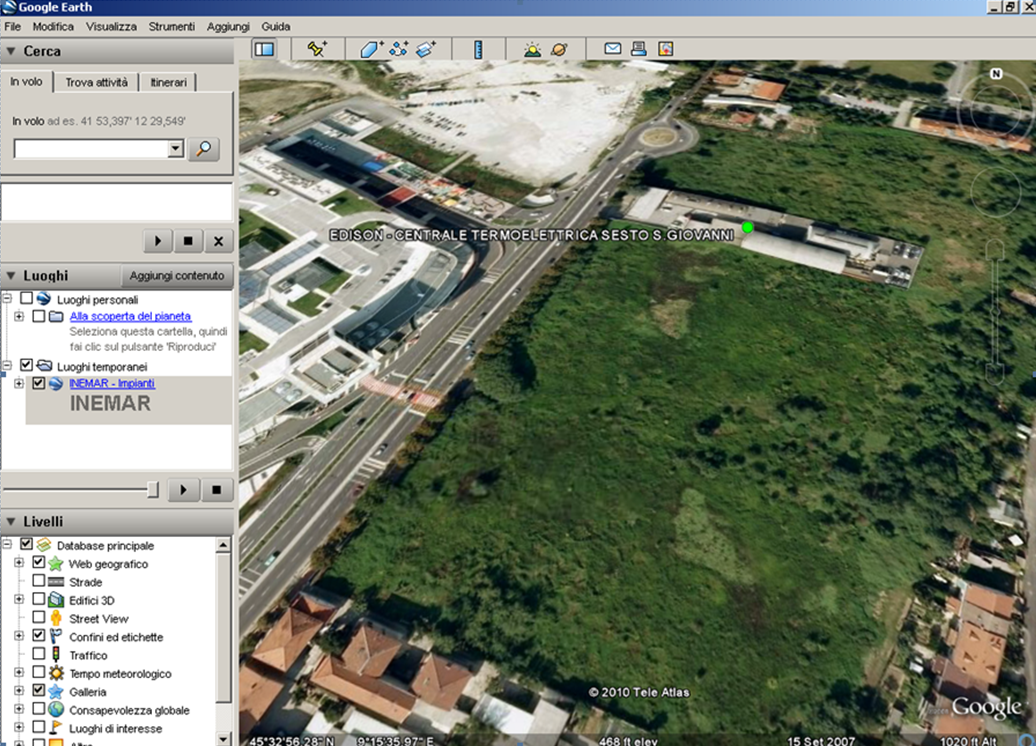Click the Confini ed etichette flag icon
1036x746 pixels.
(56, 637)
